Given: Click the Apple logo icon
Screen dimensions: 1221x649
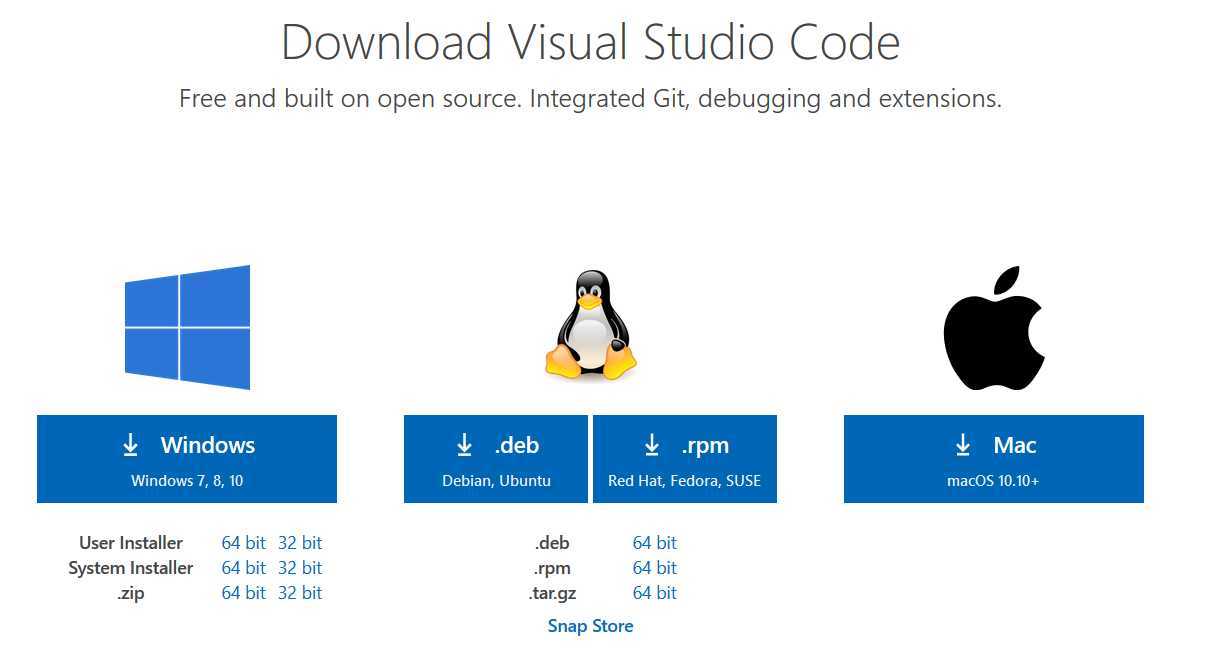Looking at the screenshot, I should coord(994,328).
